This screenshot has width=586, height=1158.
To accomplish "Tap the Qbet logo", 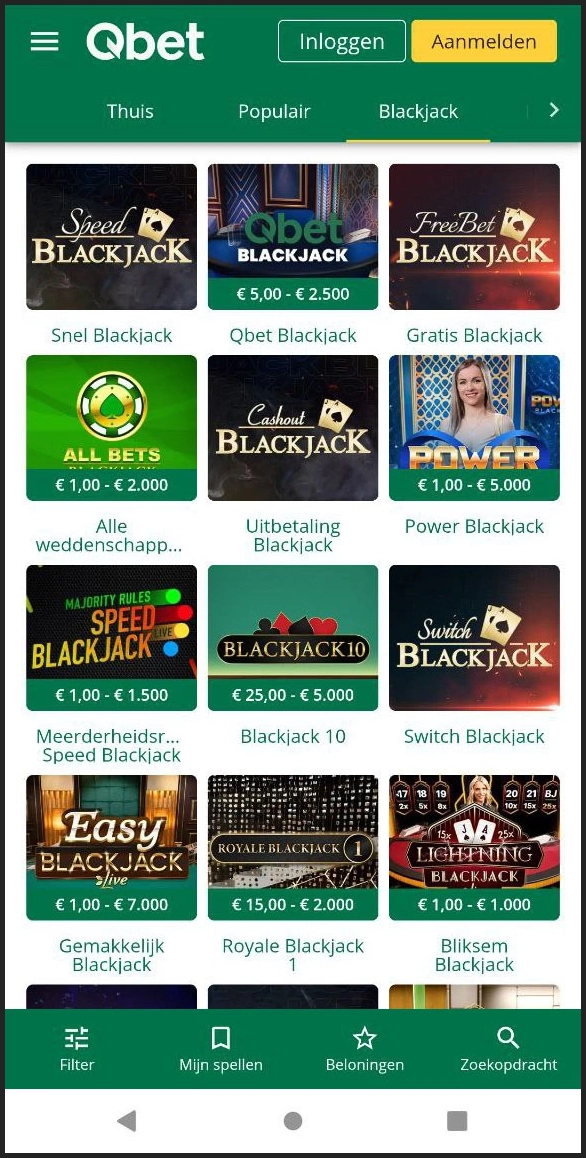I will click(x=146, y=41).
